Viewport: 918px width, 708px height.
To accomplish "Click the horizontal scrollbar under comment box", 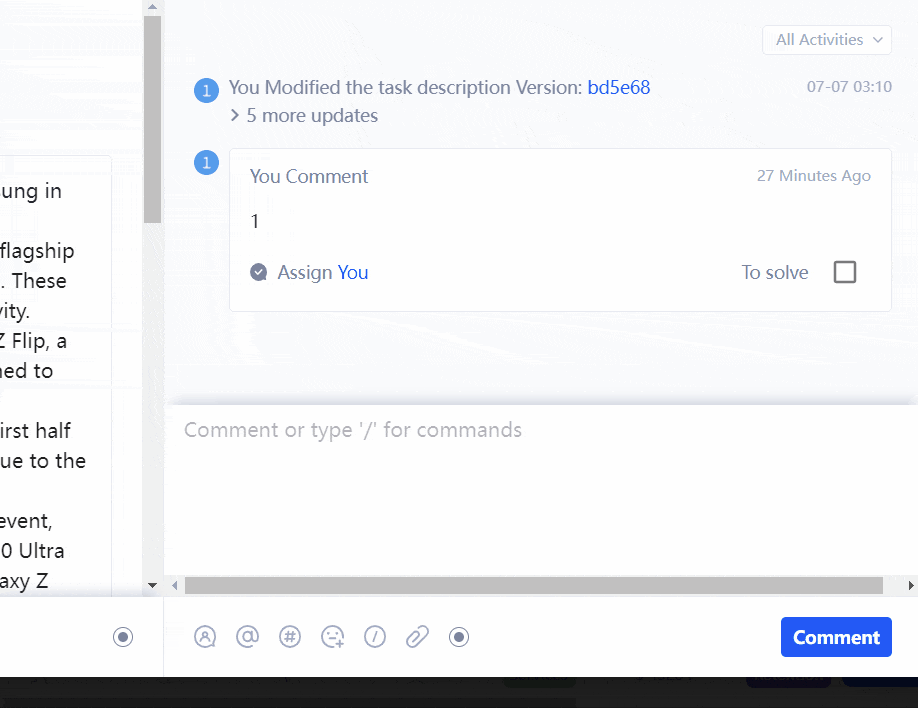I will click(x=533, y=585).
